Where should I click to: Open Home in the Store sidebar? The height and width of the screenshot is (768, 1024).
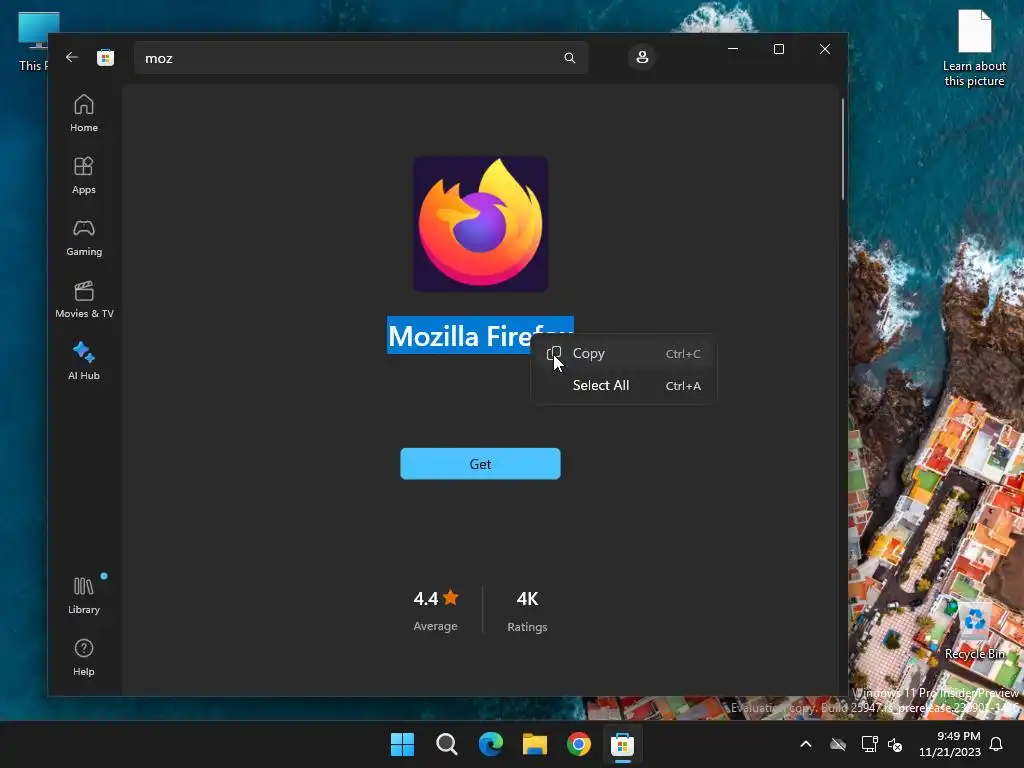point(84,114)
